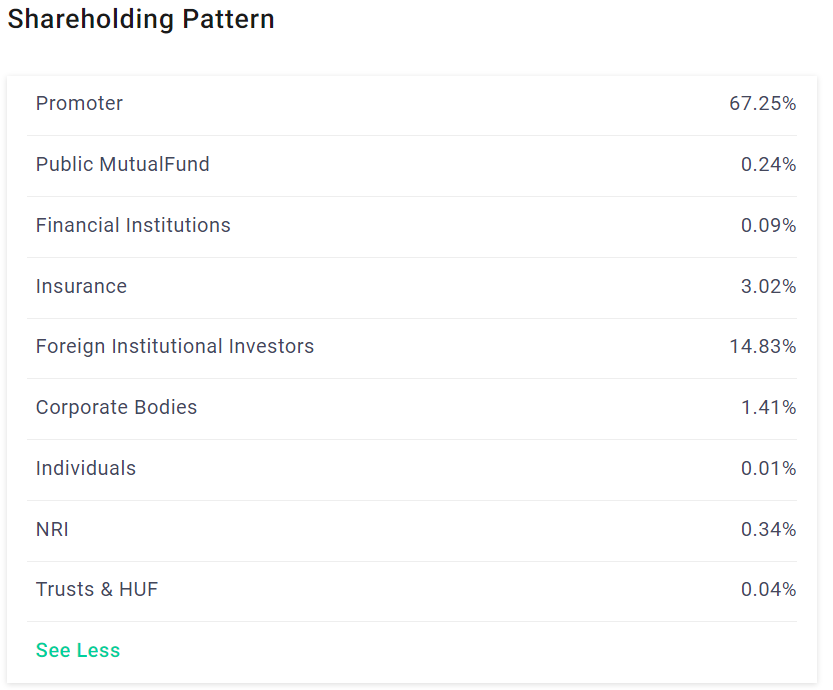Viewport: 833px width, 690px height.
Task: Click the Shareholding Pattern heading
Action: pyautogui.click(x=141, y=20)
